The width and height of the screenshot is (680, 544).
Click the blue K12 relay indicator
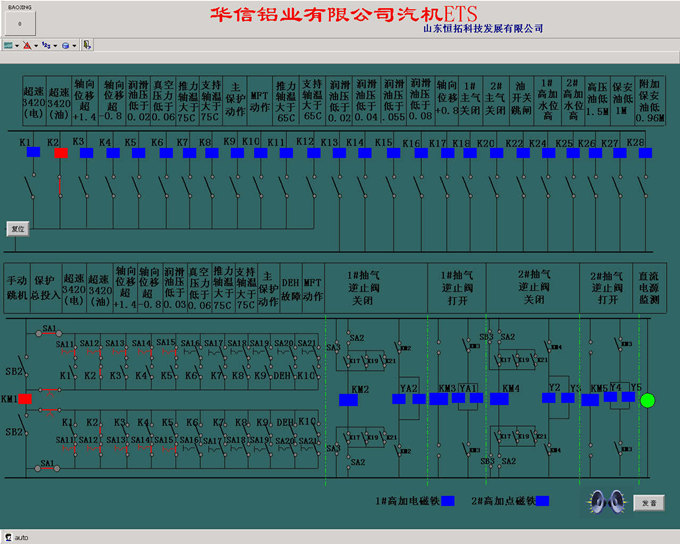click(x=314, y=153)
